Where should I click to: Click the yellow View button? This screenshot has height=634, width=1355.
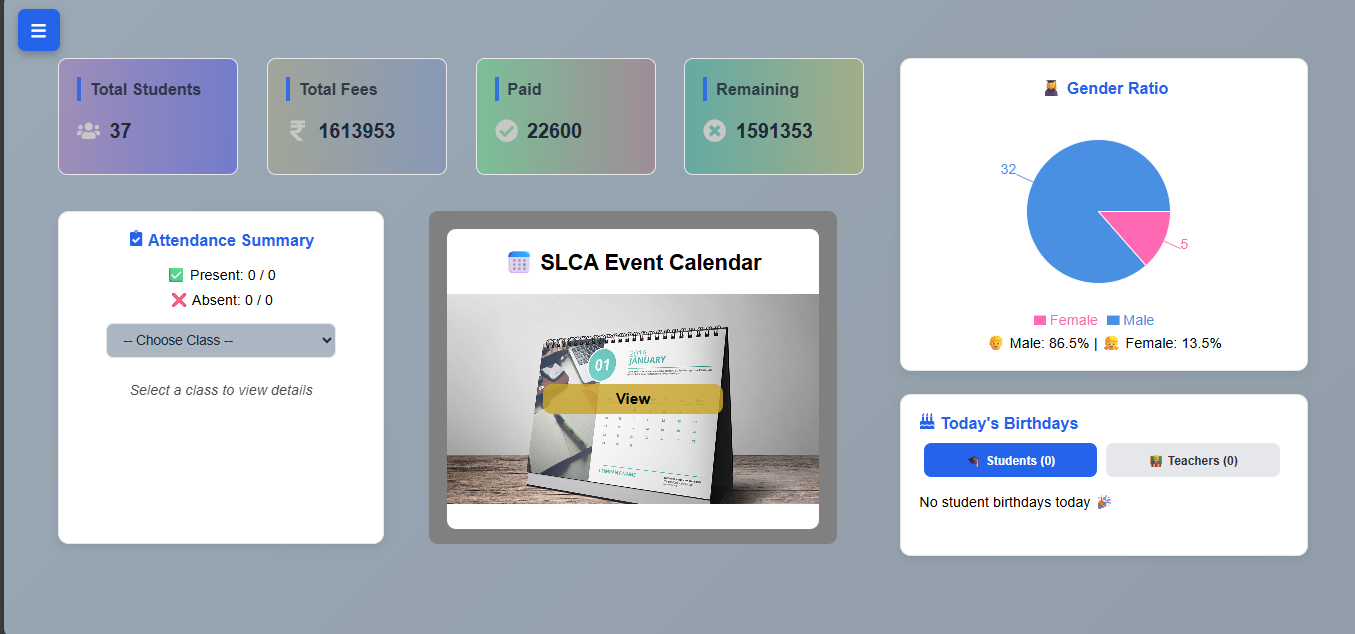coord(633,399)
